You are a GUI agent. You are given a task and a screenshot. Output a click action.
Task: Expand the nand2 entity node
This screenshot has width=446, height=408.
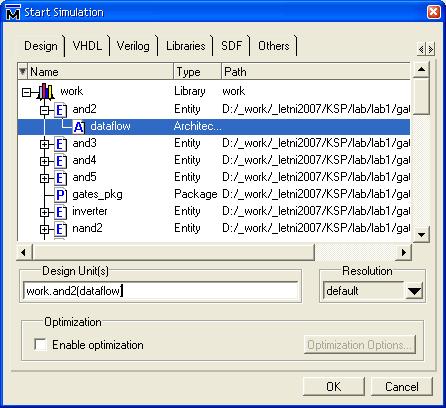44,229
